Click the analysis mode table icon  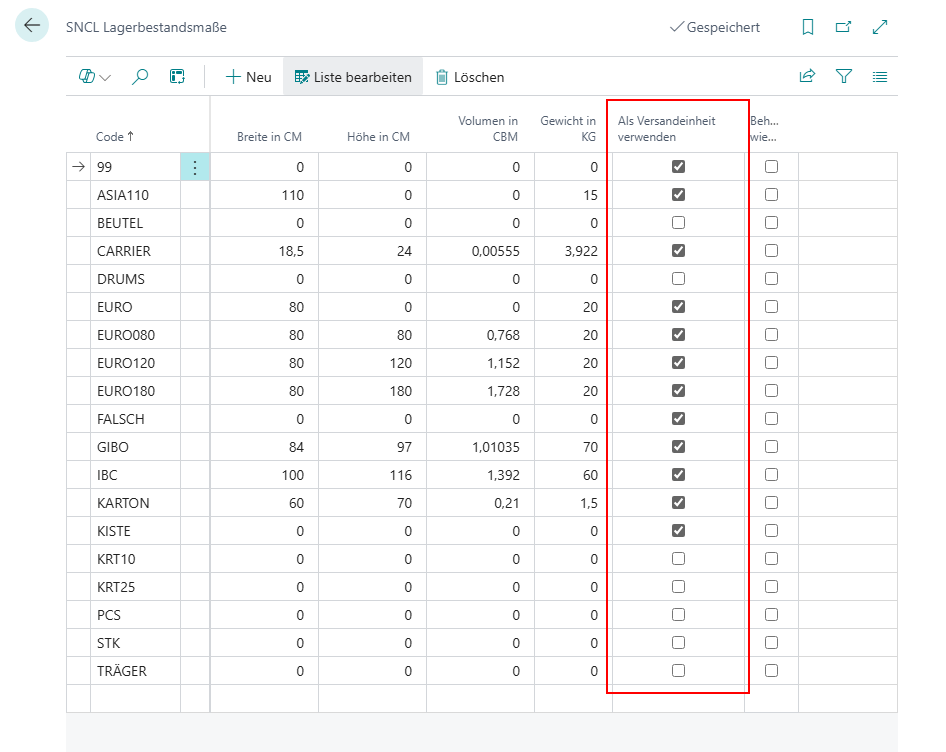click(x=177, y=77)
